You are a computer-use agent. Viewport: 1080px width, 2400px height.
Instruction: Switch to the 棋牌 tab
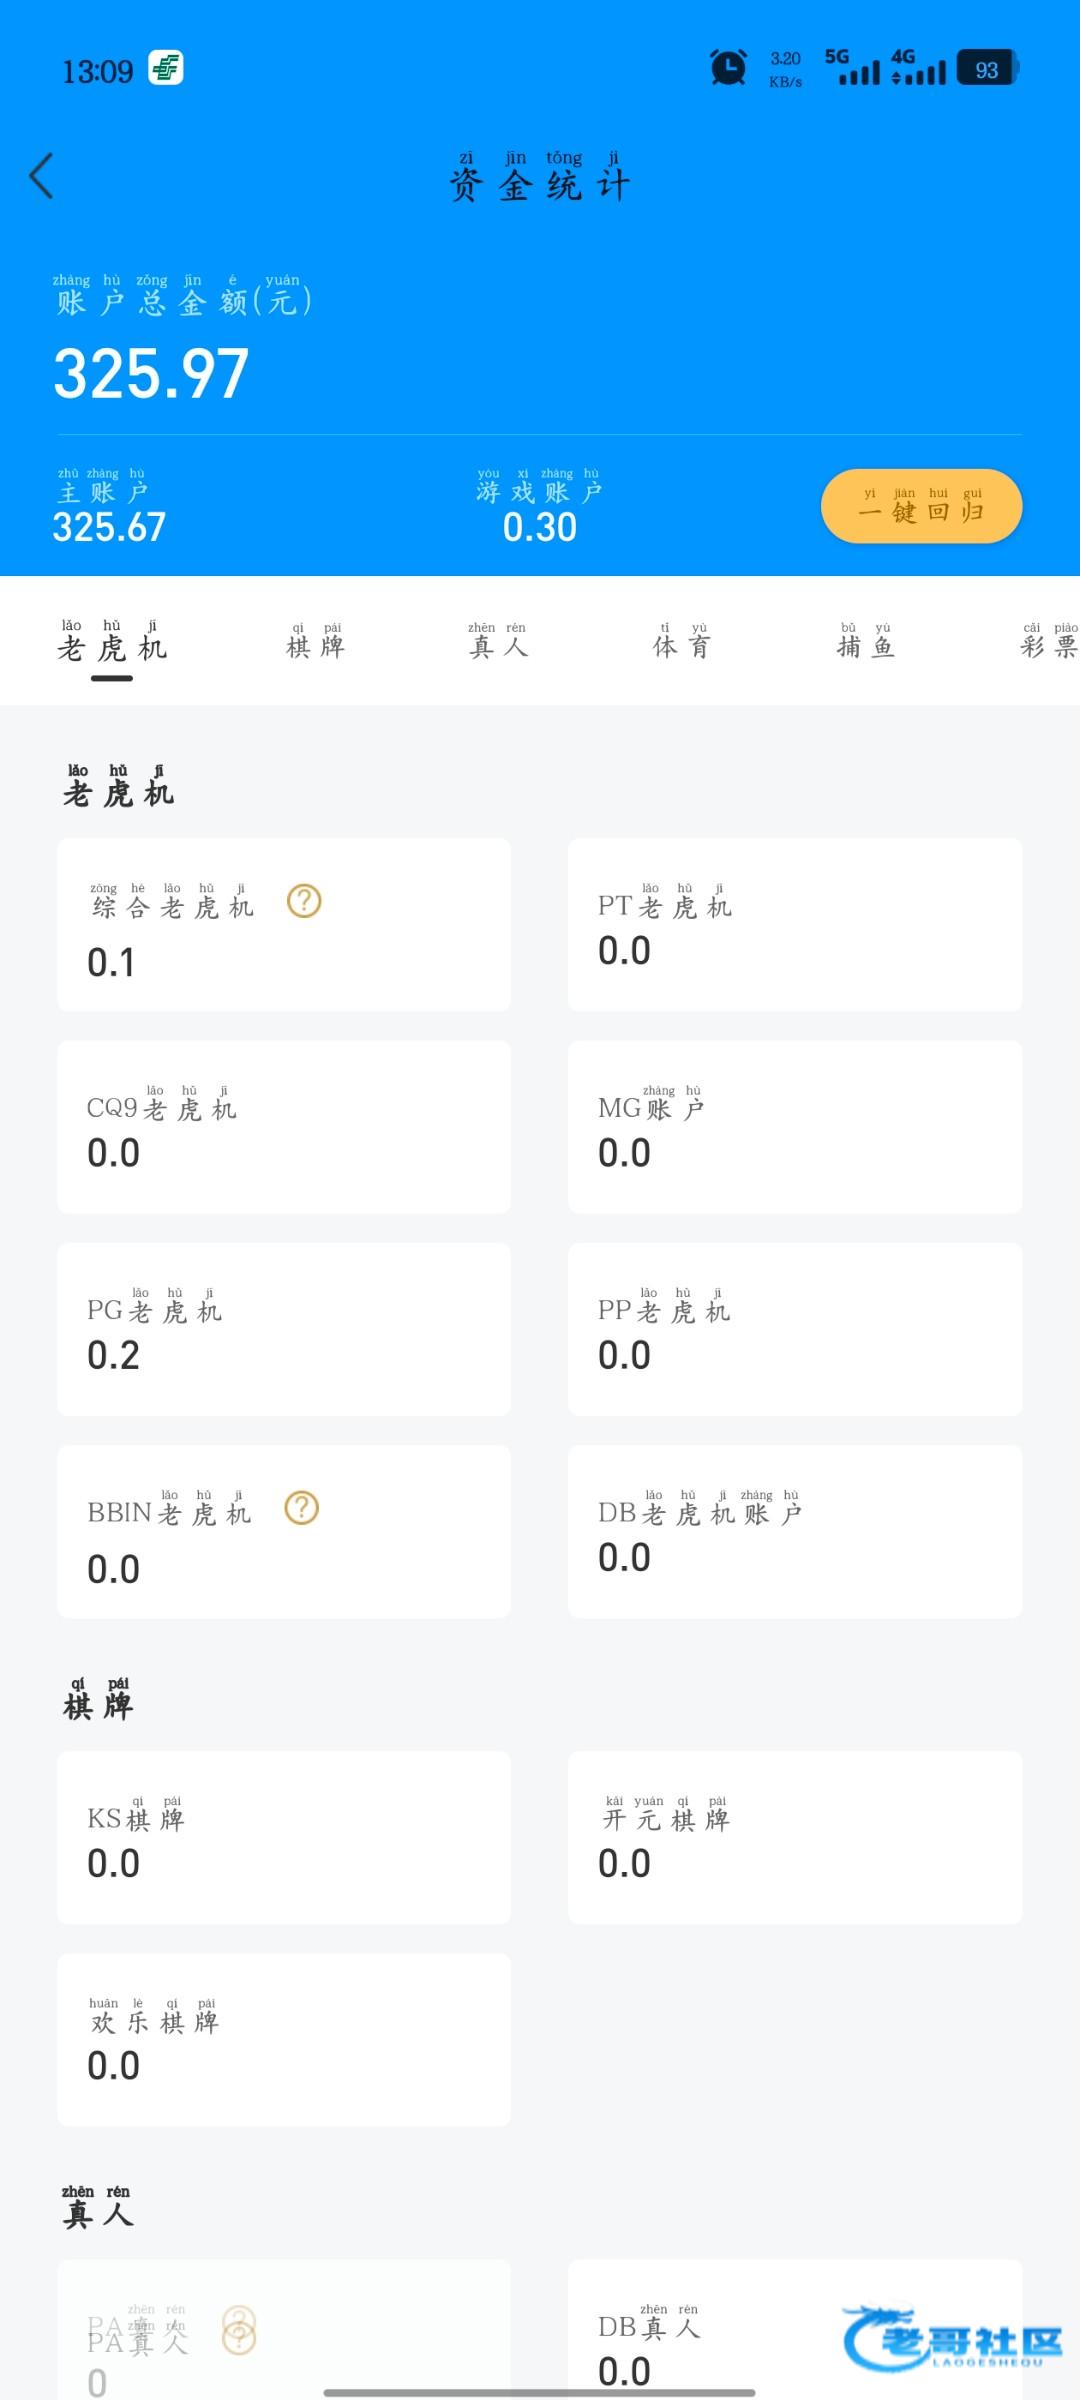(316, 645)
